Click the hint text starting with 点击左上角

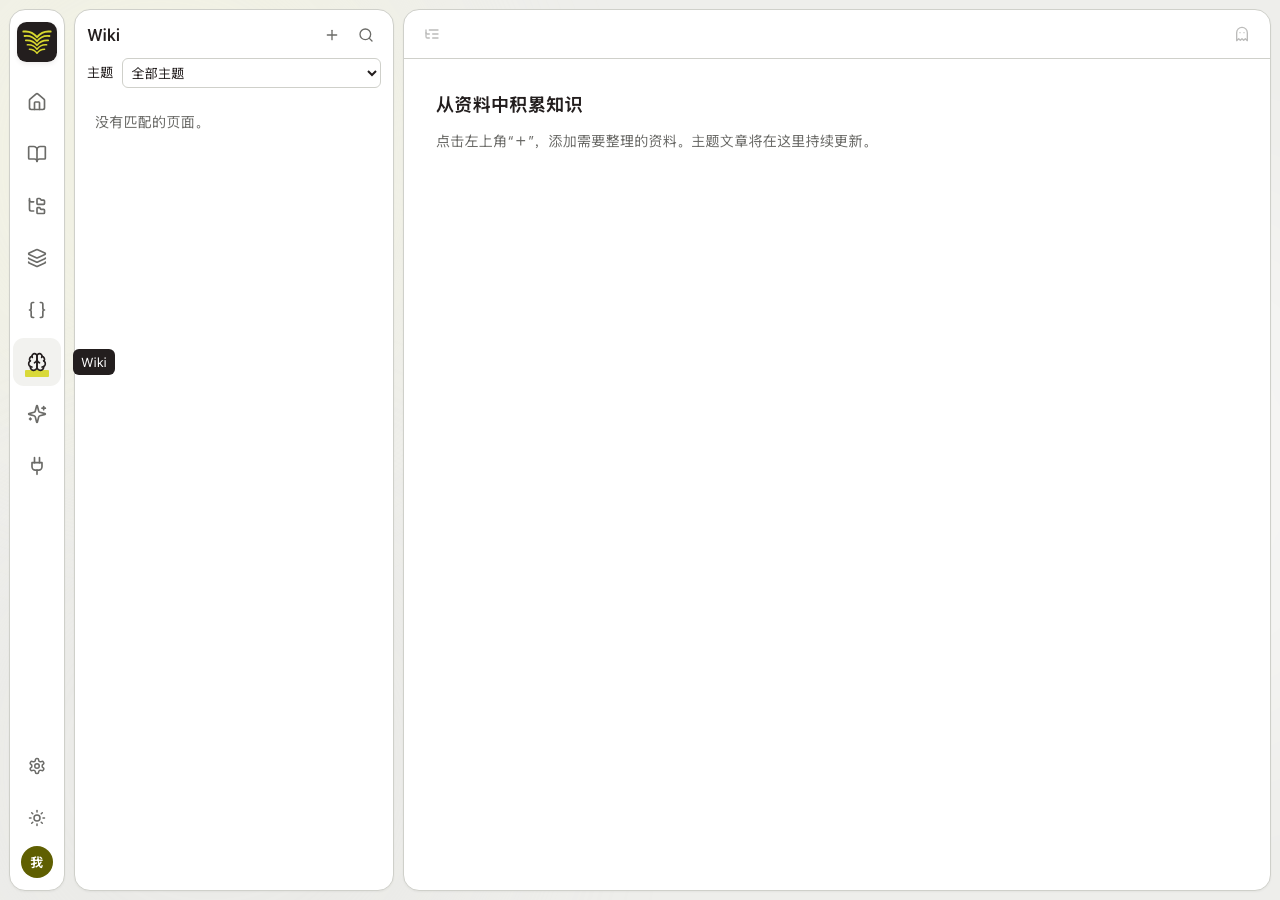click(x=656, y=141)
